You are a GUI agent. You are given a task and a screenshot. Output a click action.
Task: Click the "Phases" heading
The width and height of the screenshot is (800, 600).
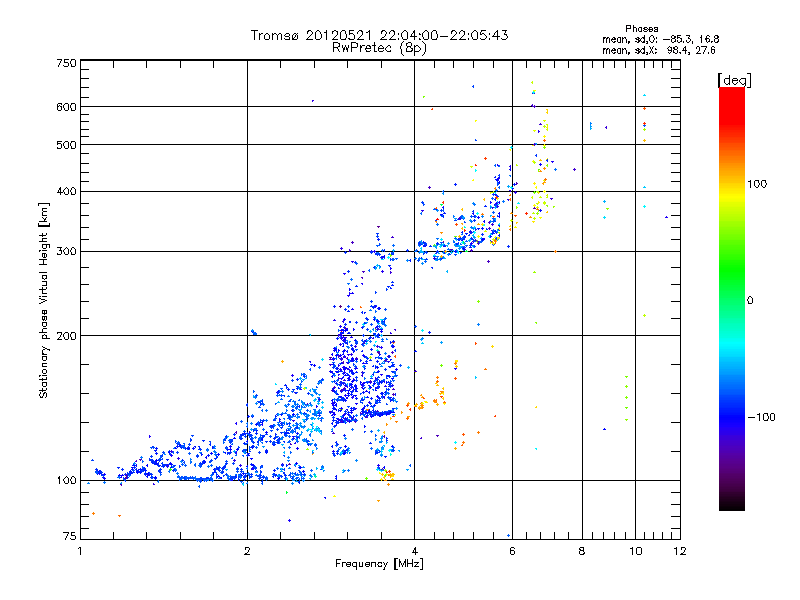click(x=641, y=29)
